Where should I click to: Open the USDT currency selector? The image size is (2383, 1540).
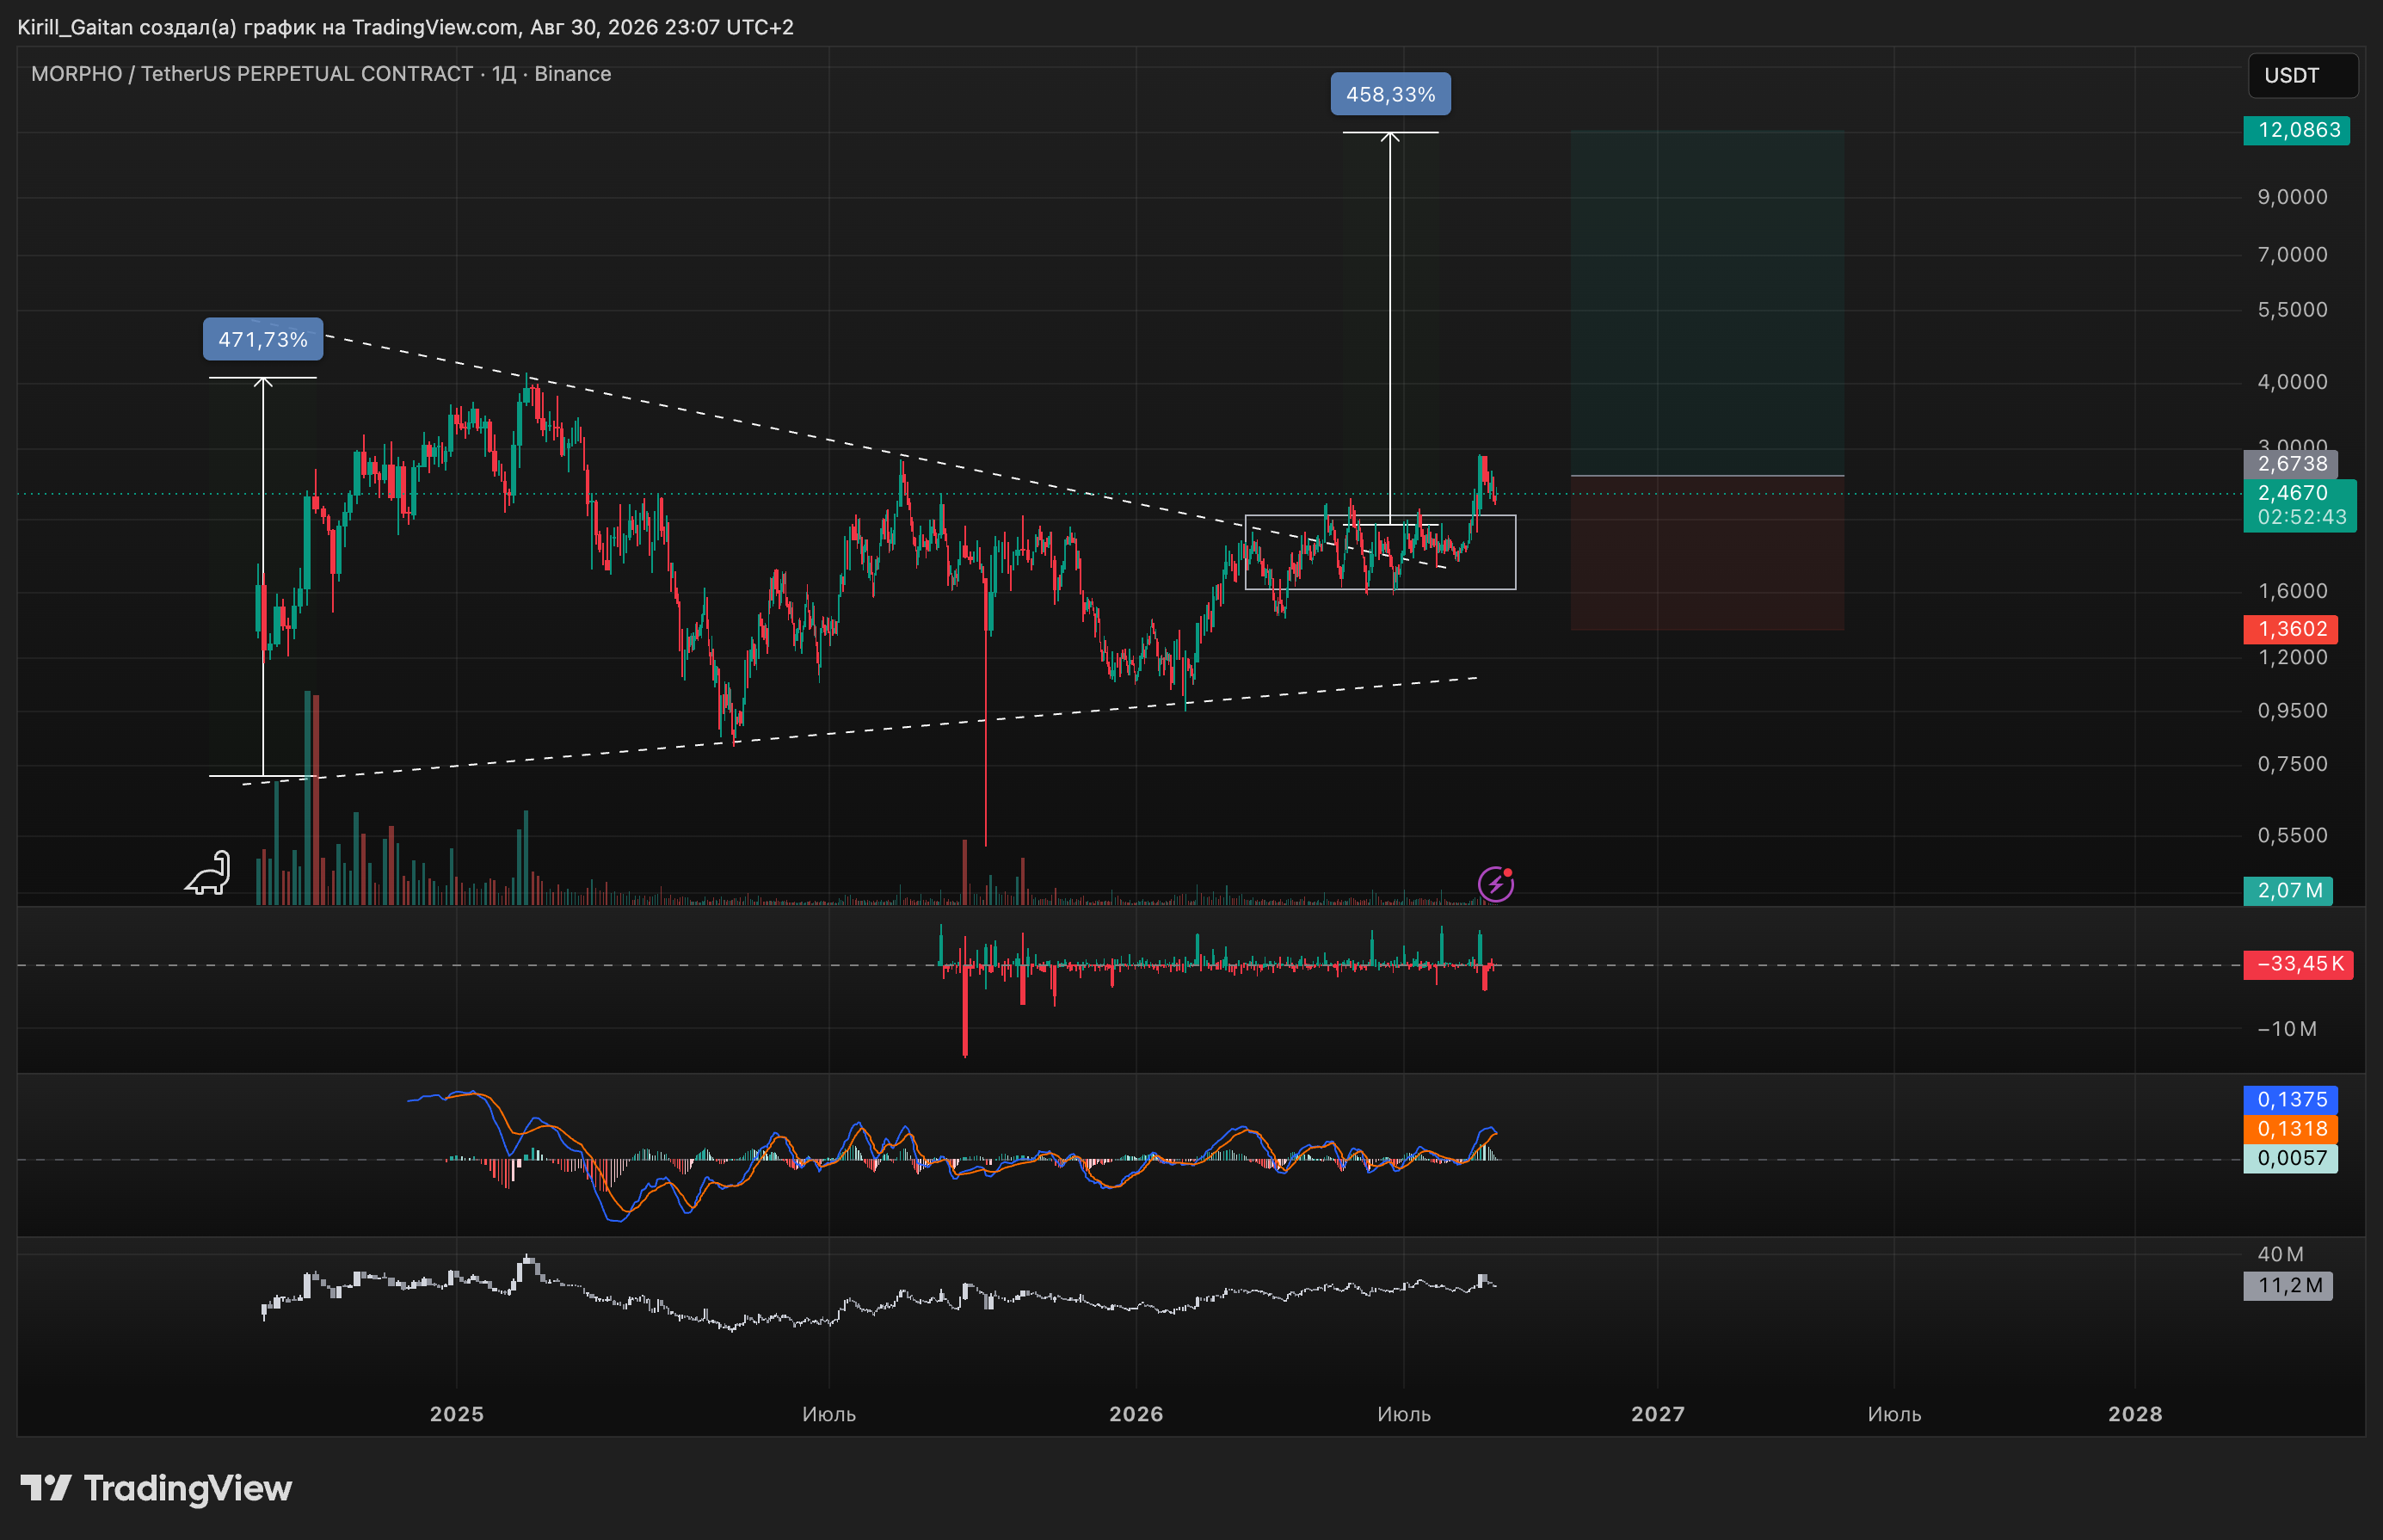pyautogui.click(x=2303, y=75)
